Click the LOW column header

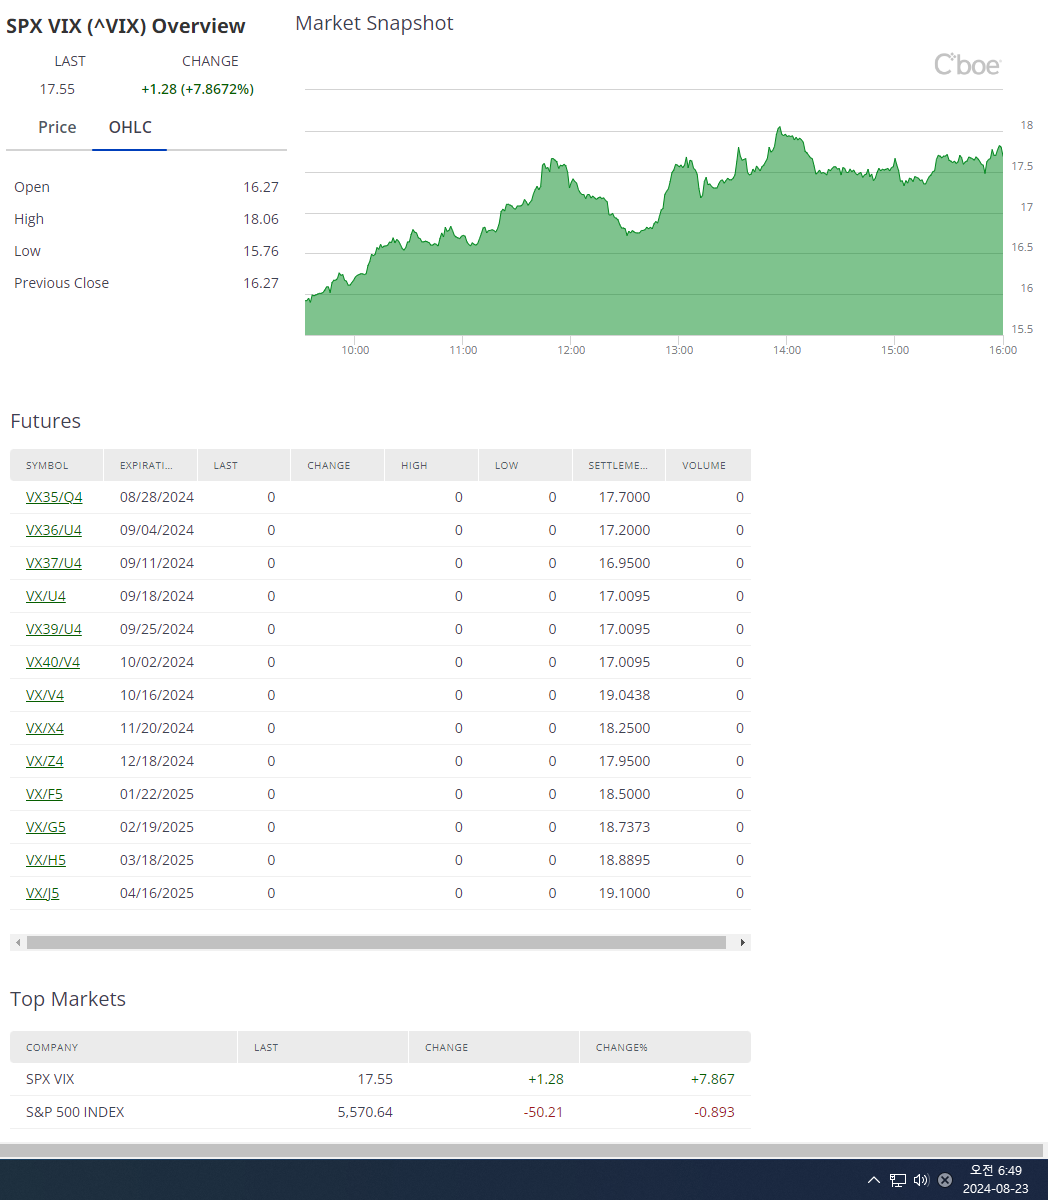click(x=525, y=465)
